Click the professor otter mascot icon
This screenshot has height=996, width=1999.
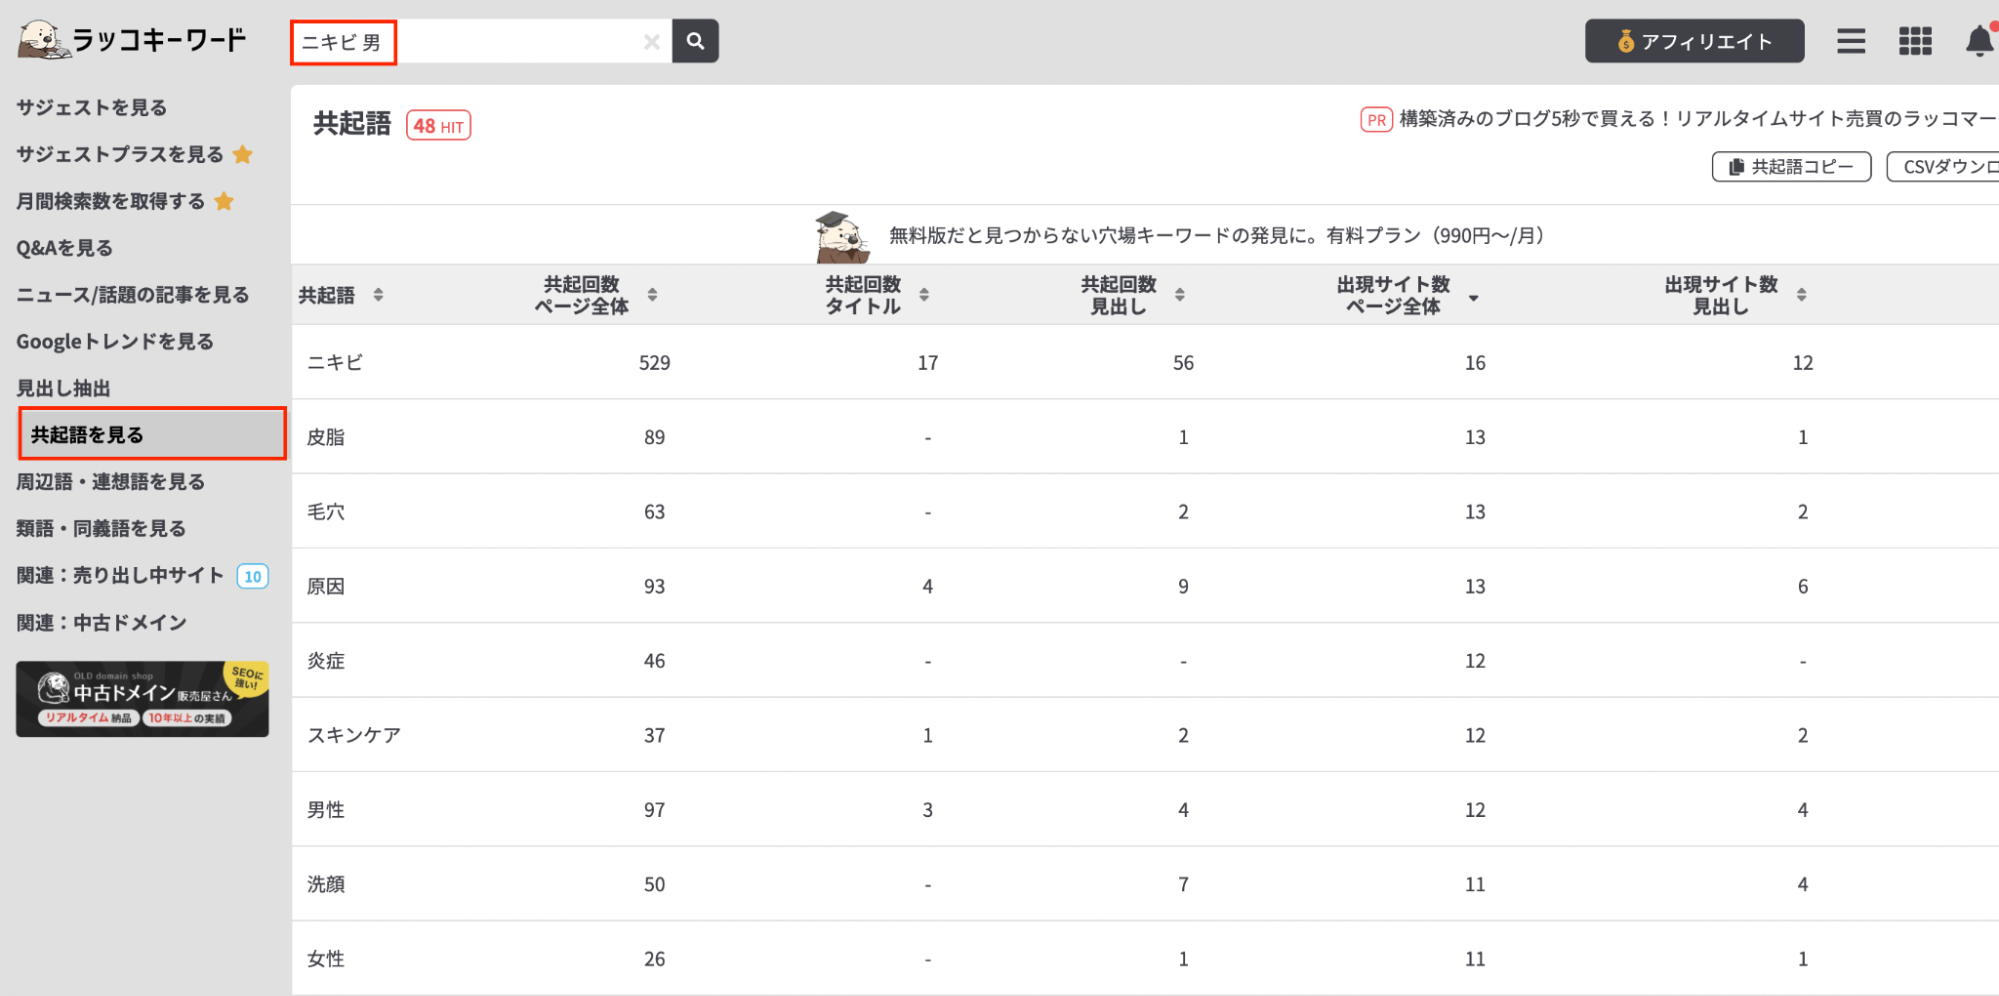tap(841, 236)
